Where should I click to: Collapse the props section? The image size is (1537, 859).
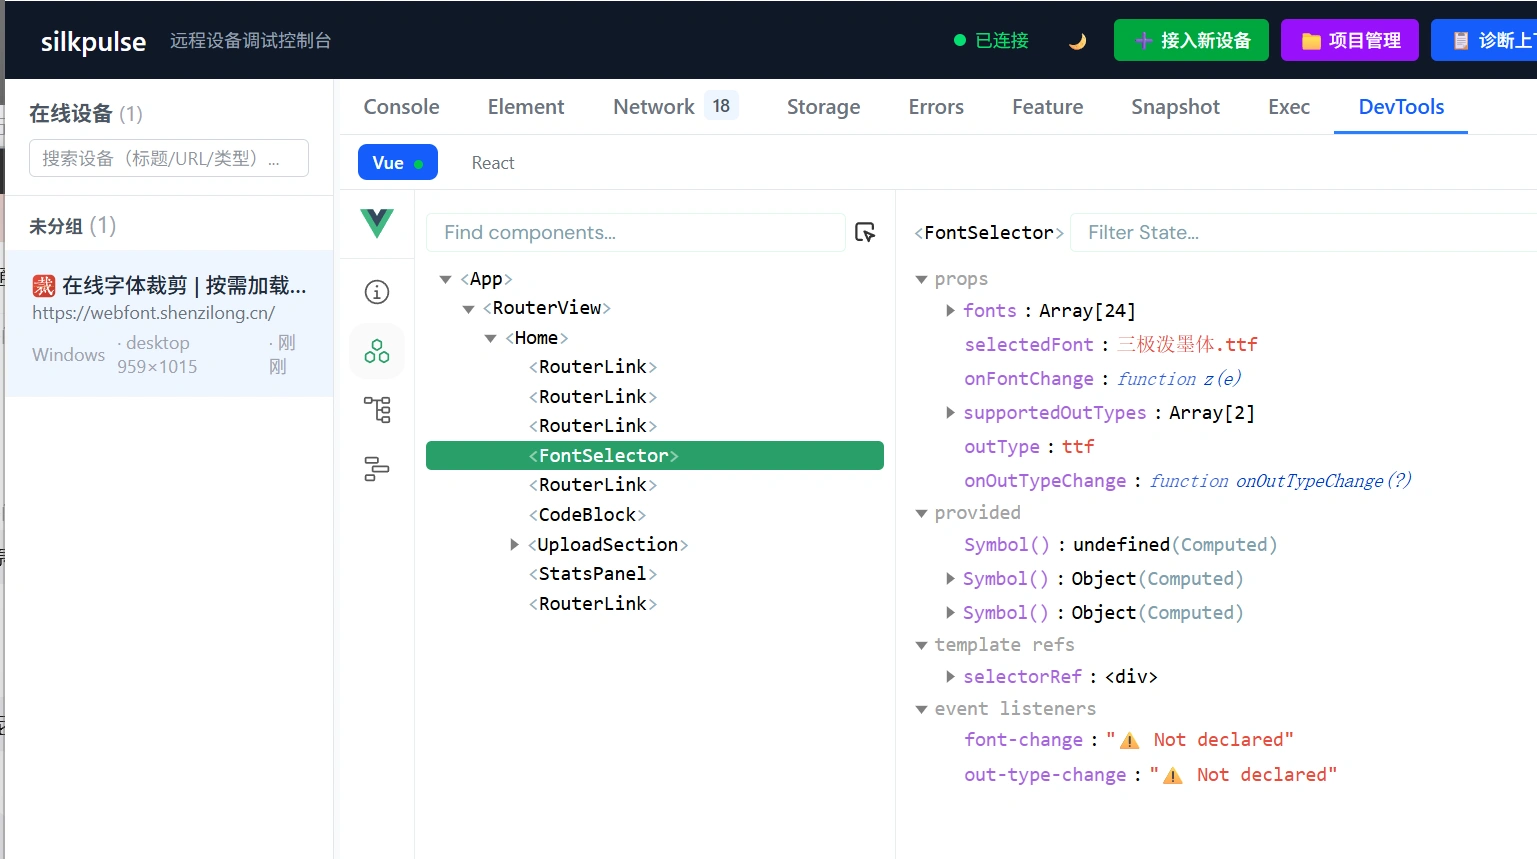[922, 279]
